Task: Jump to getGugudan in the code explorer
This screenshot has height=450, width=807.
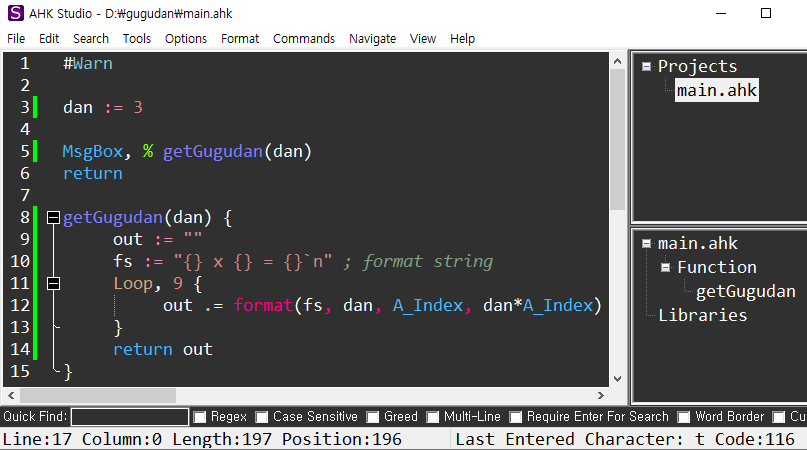Action: pos(746,291)
